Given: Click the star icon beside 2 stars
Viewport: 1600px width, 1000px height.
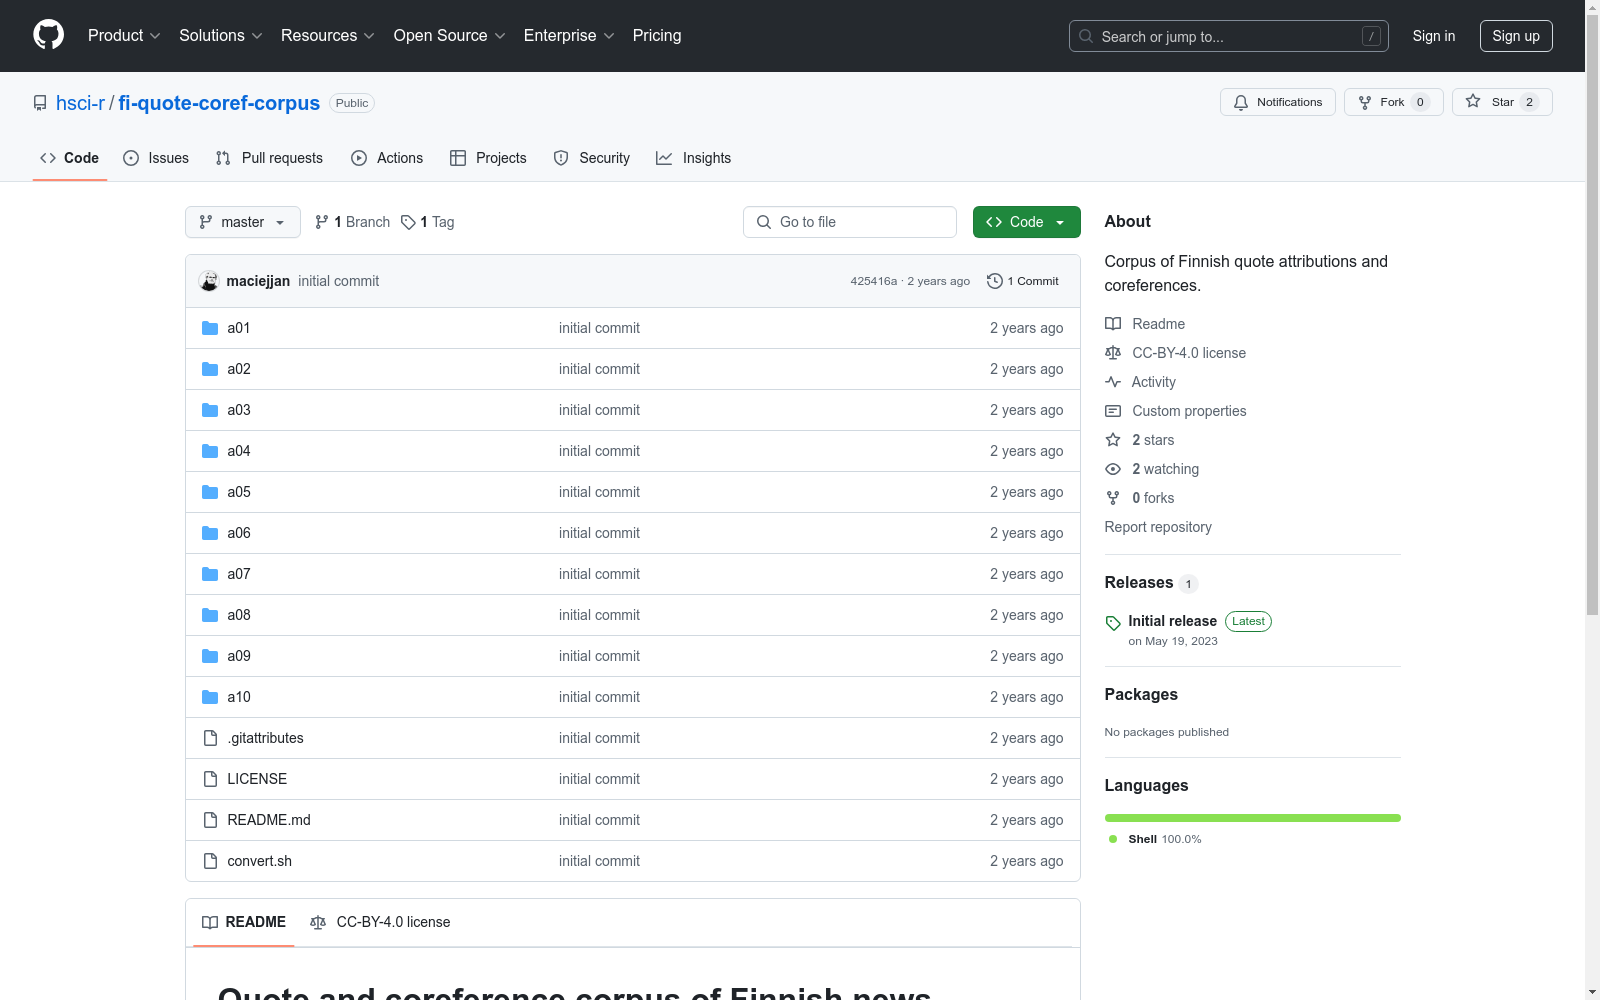Looking at the screenshot, I should (1113, 440).
